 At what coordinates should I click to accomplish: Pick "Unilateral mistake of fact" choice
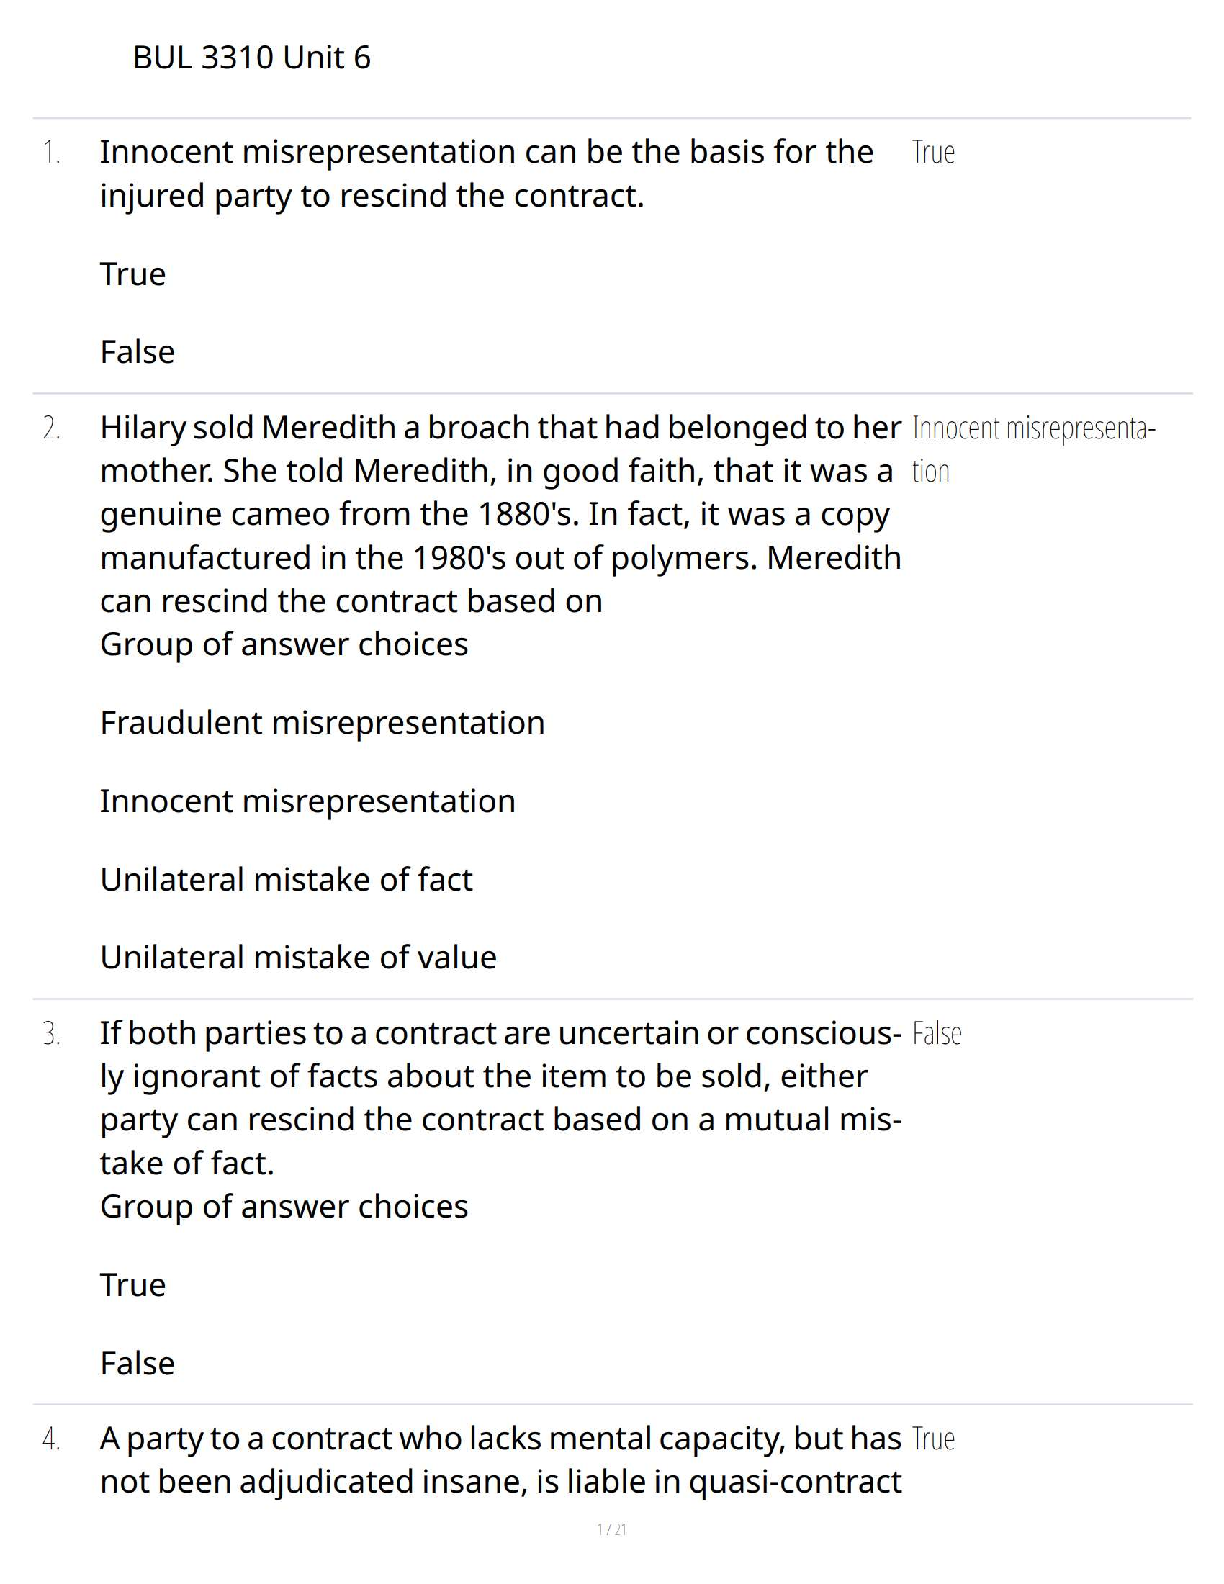click(x=286, y=880)
